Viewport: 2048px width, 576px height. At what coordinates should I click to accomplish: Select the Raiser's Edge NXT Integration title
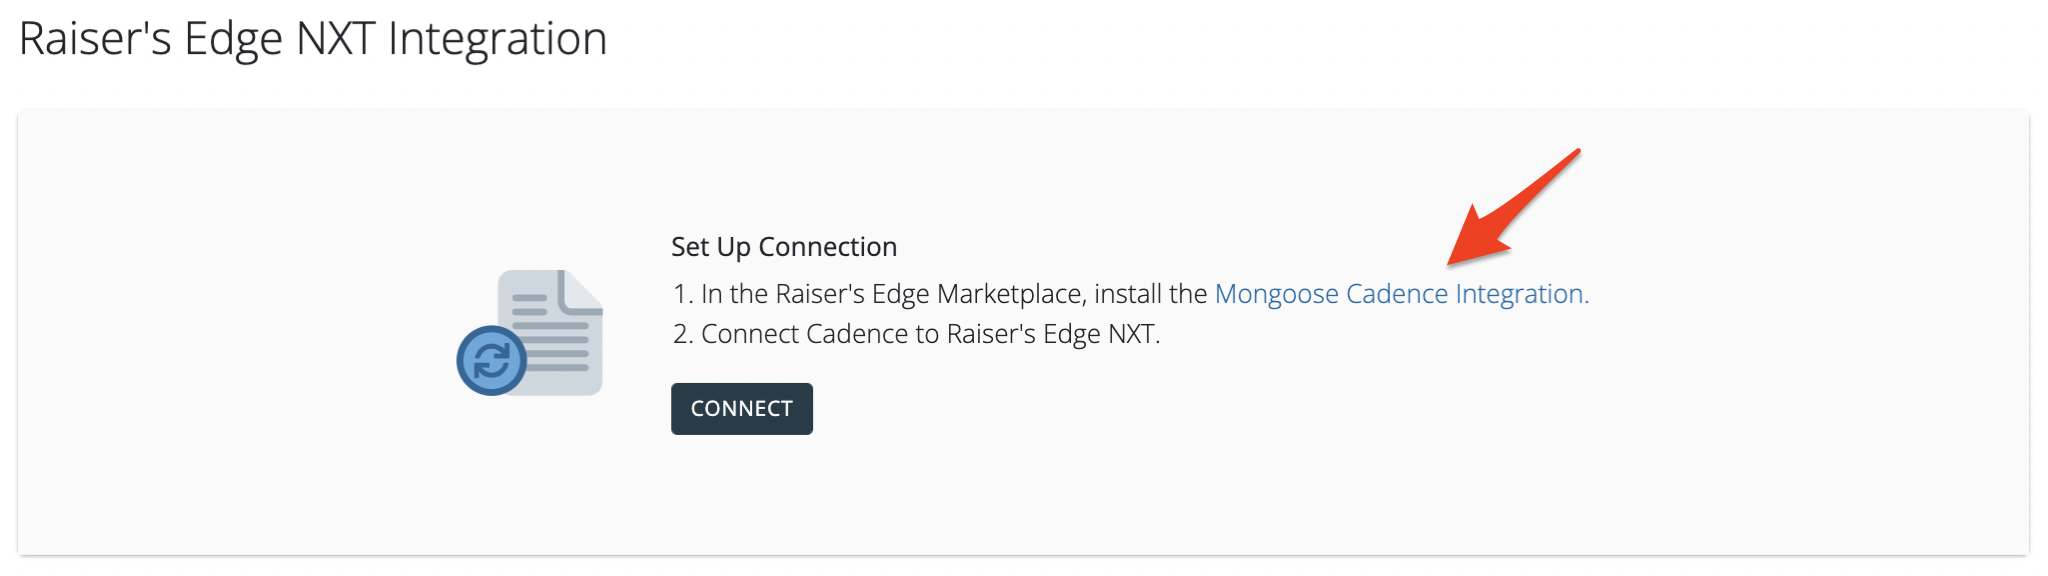click(313, 39)
